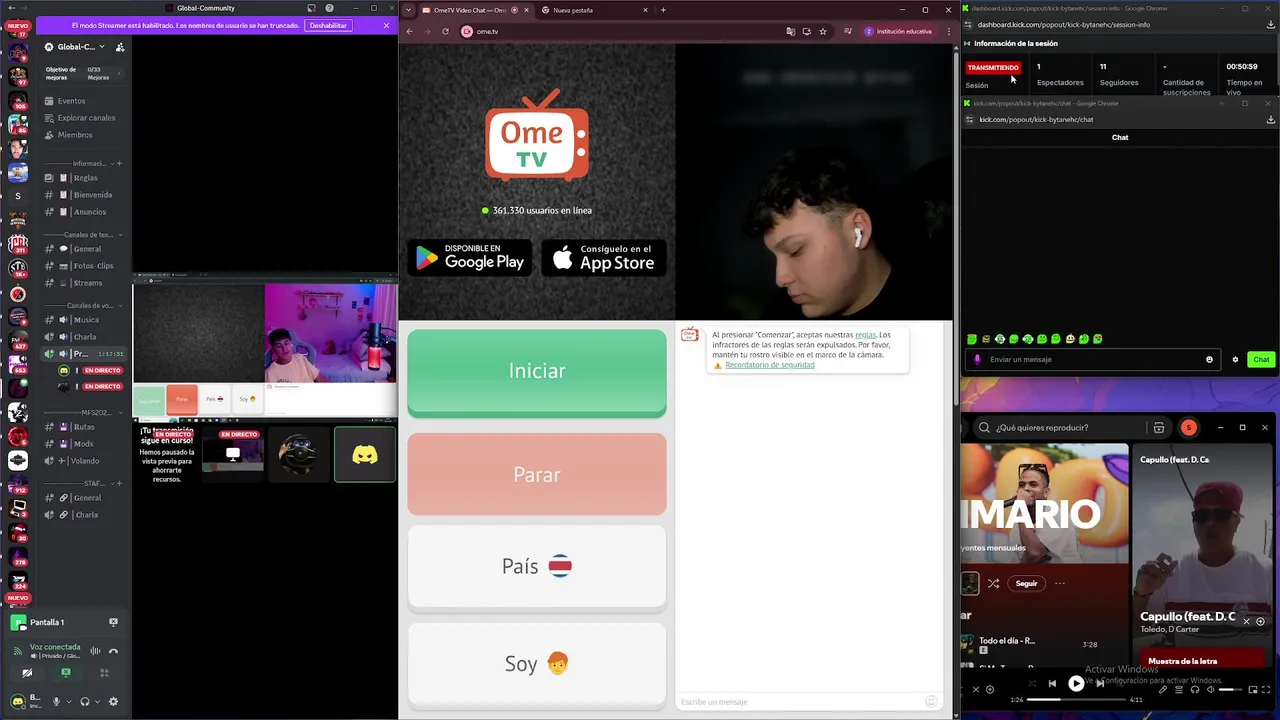Open Discord user settings gear
The image size is (1280, 720).
click(113, 702)
